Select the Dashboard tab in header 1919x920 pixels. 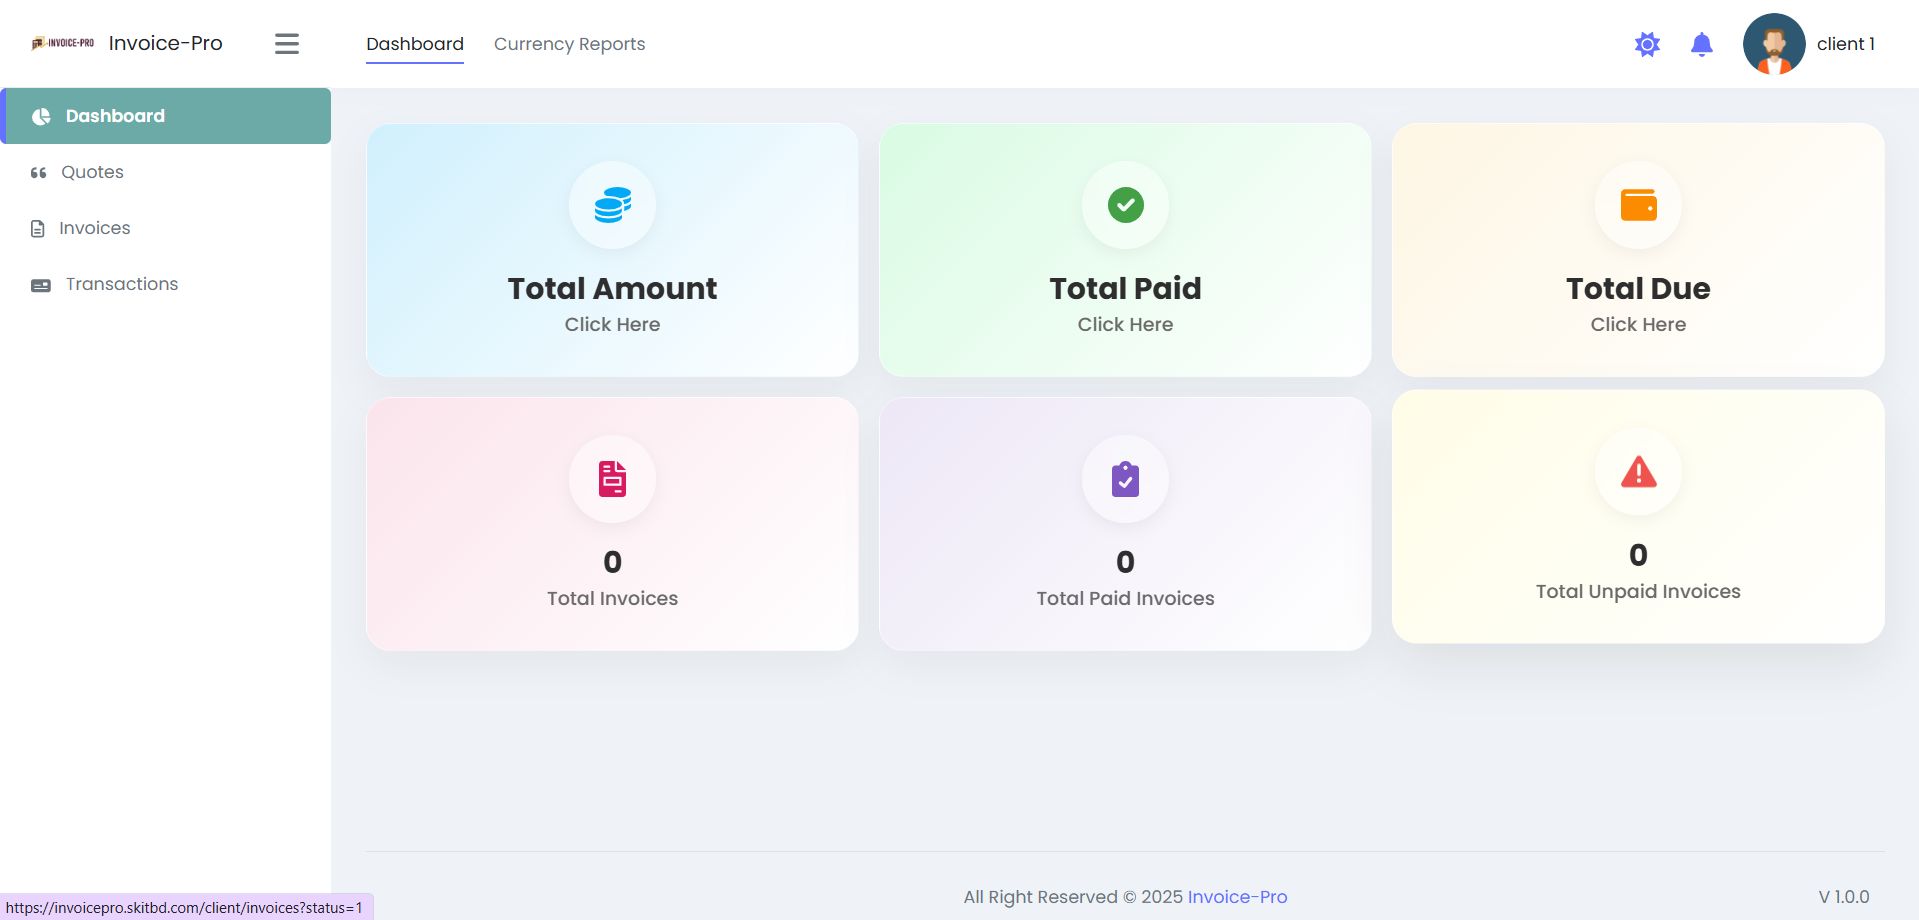(x=415, y=44)
